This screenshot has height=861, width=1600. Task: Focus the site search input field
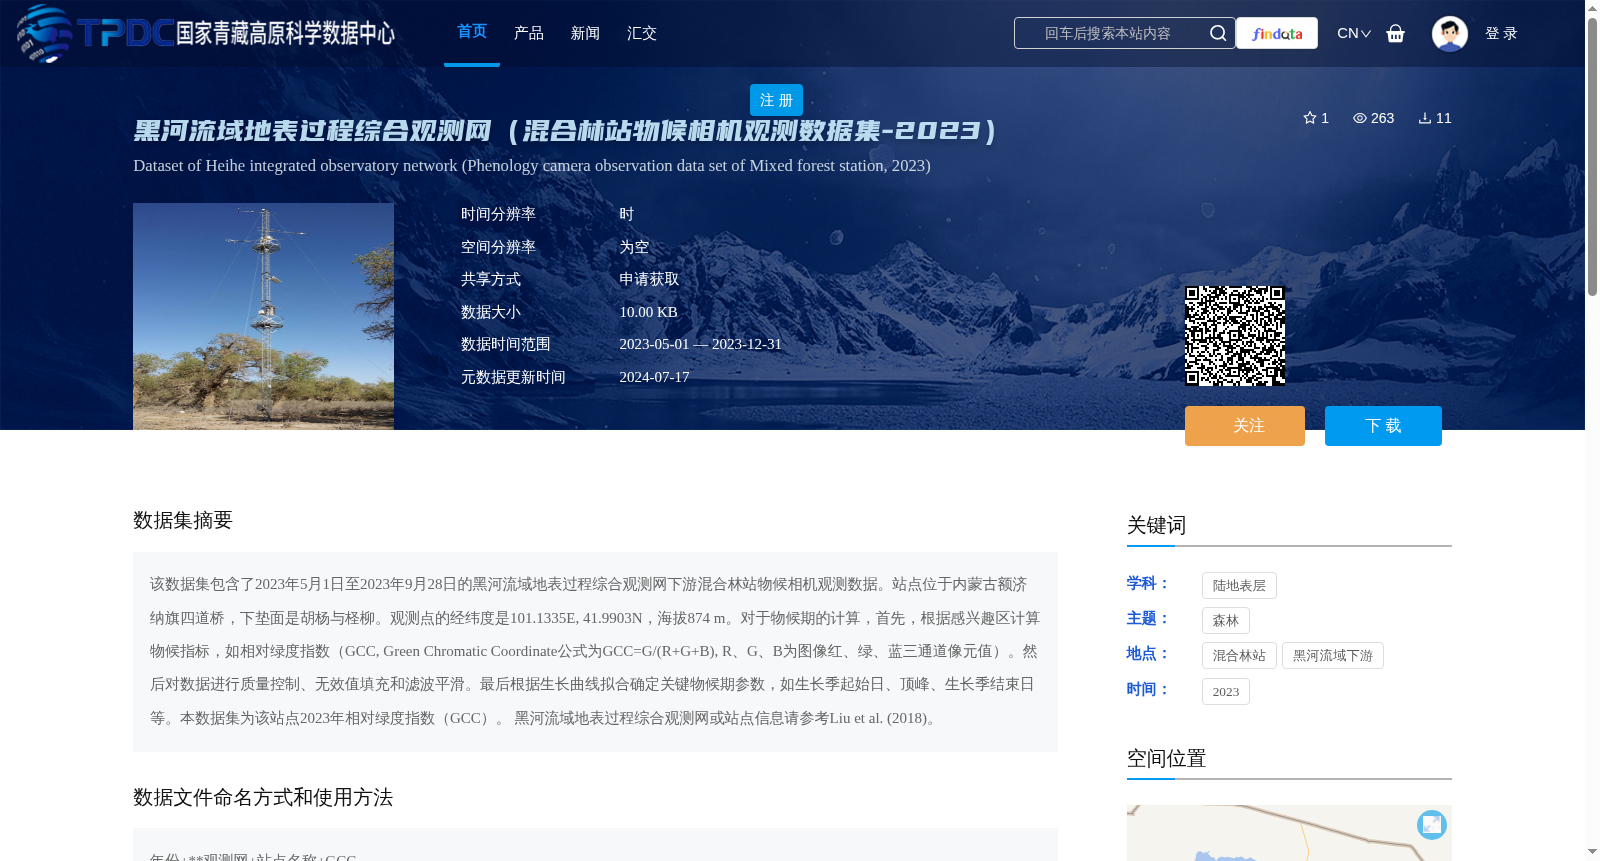pos(1110,33)
